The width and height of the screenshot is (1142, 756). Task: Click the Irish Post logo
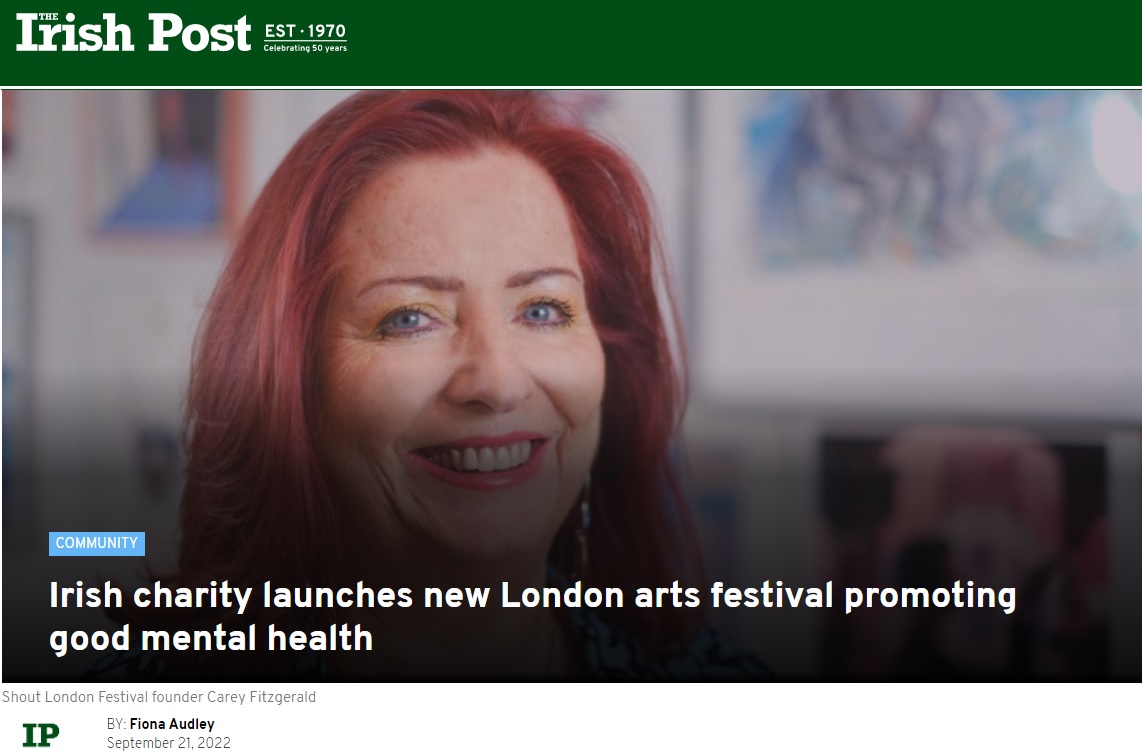[x=133, y=33]
